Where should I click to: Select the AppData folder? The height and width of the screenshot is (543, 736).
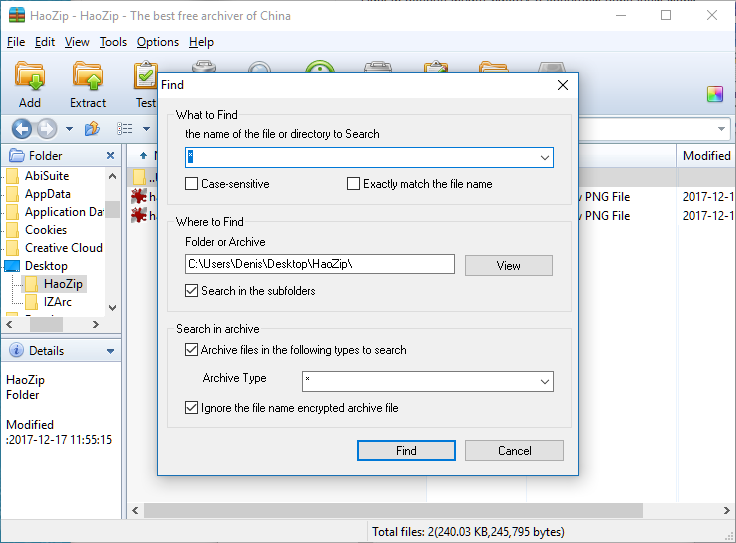point(47,194)
